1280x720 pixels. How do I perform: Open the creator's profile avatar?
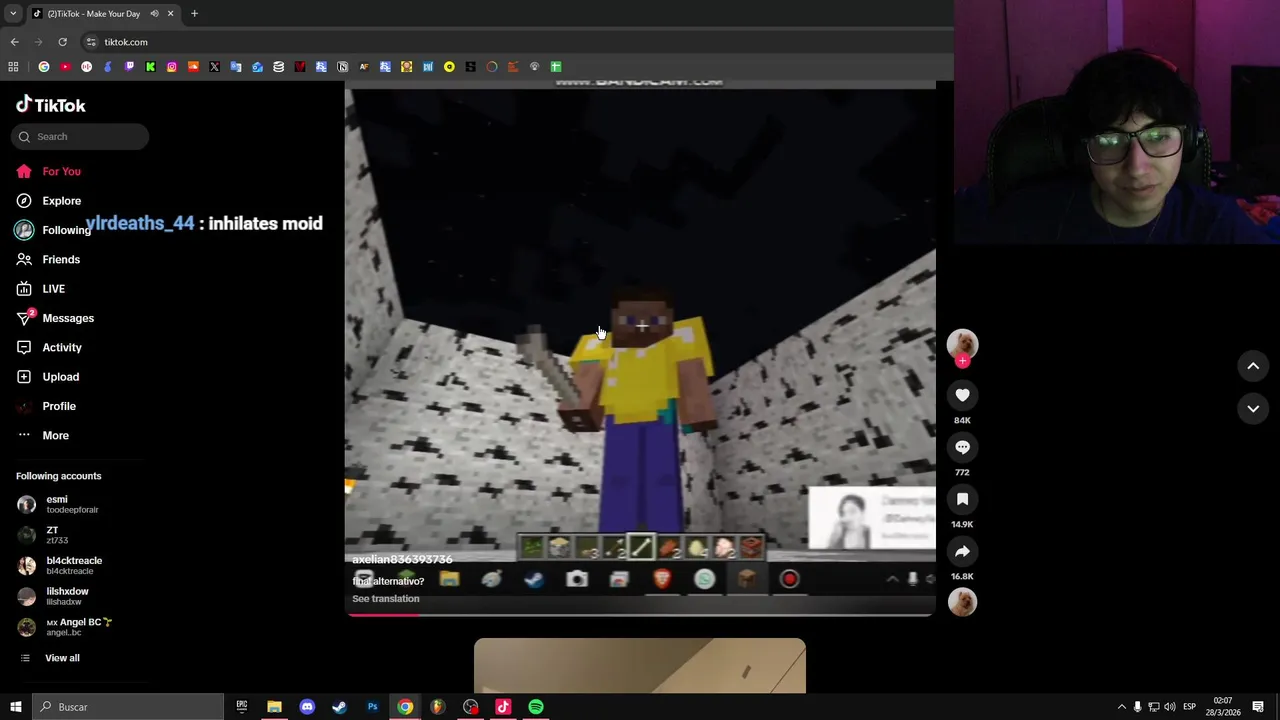962,343
